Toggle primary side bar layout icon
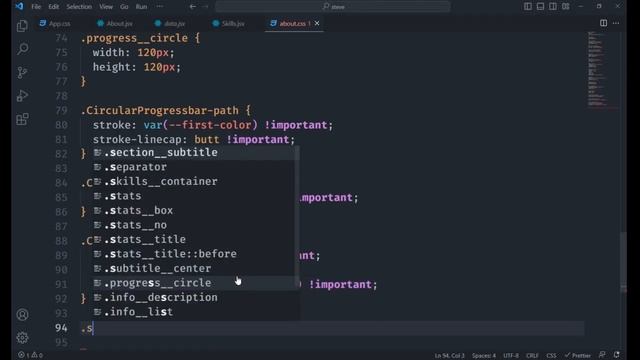The width and height of the screenshot is (640, 360). (x=528, y=7)
